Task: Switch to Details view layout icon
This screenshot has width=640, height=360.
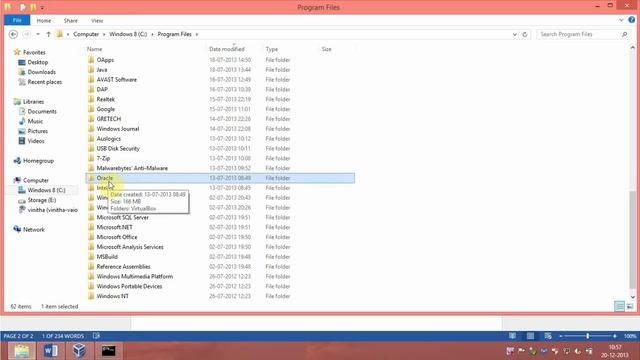Action: point(619,306)
